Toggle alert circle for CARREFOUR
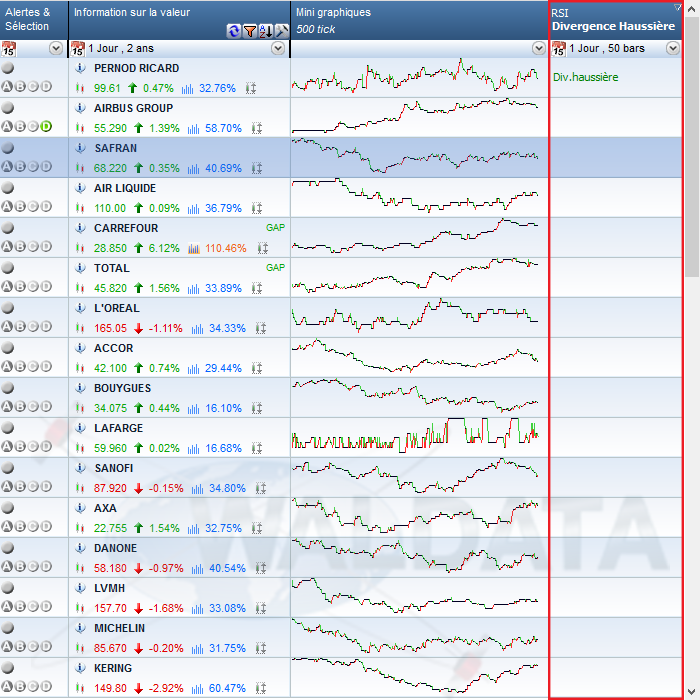Image resolution: width=700 pixels, height=700 pixels. pyautogui.click(x=8, y=228)
